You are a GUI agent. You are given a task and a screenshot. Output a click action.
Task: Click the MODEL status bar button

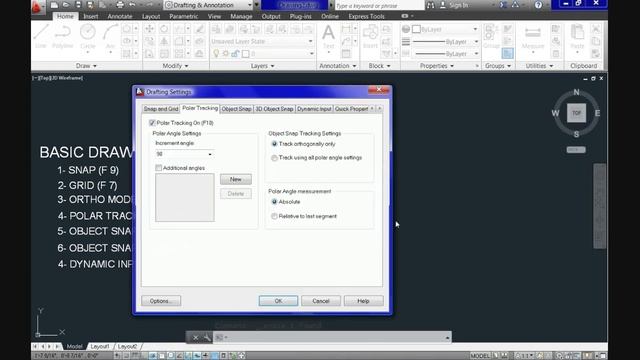(480, 356)
